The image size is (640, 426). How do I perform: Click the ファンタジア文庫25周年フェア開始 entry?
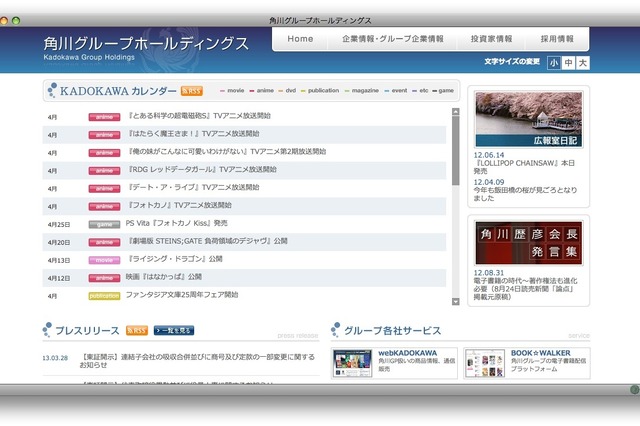coord(182,295)
